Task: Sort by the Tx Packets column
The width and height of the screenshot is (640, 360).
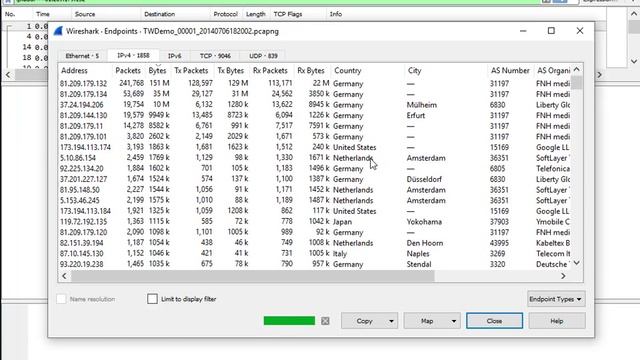Action: pos(191,71)
